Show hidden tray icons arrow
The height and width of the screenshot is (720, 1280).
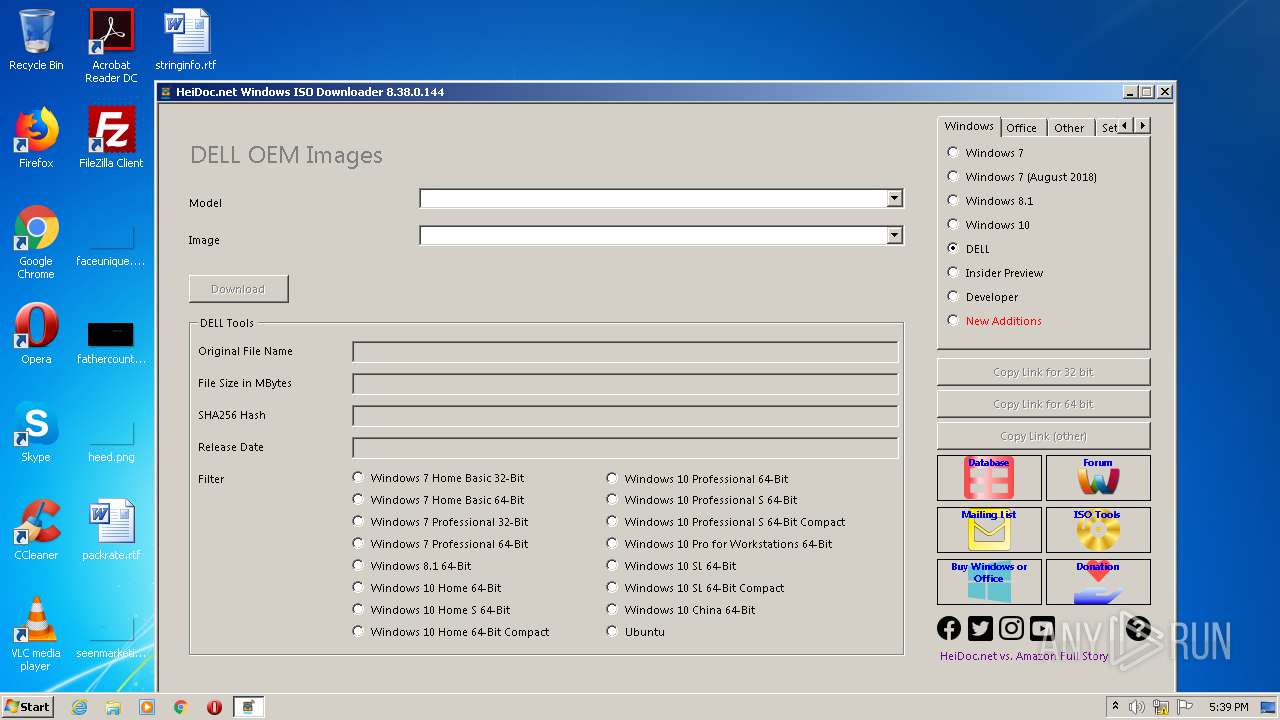coord(1116,707)
